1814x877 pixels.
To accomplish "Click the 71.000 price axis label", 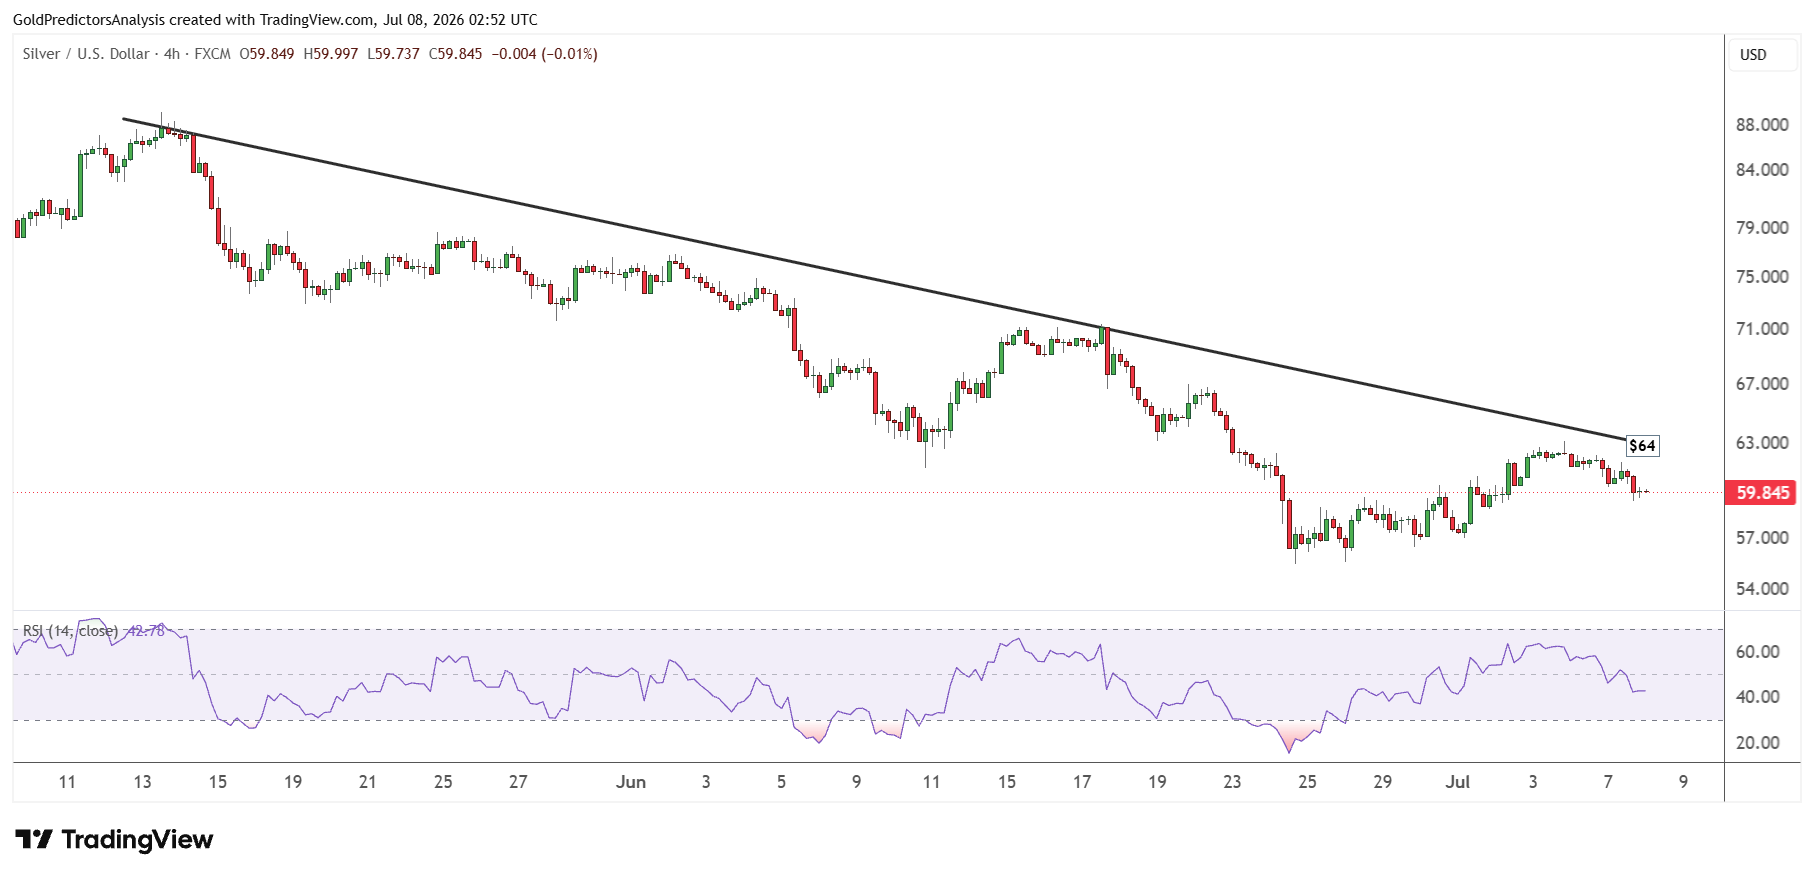I will (x=1762, y=329).
